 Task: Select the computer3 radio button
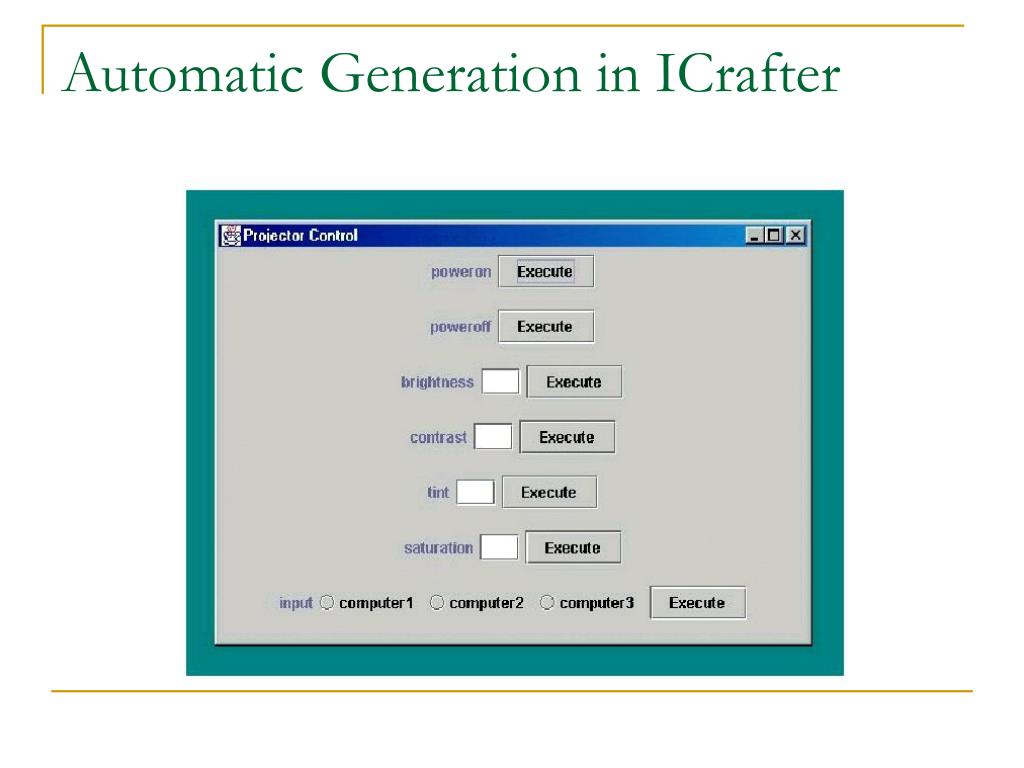tap(547, 603)
